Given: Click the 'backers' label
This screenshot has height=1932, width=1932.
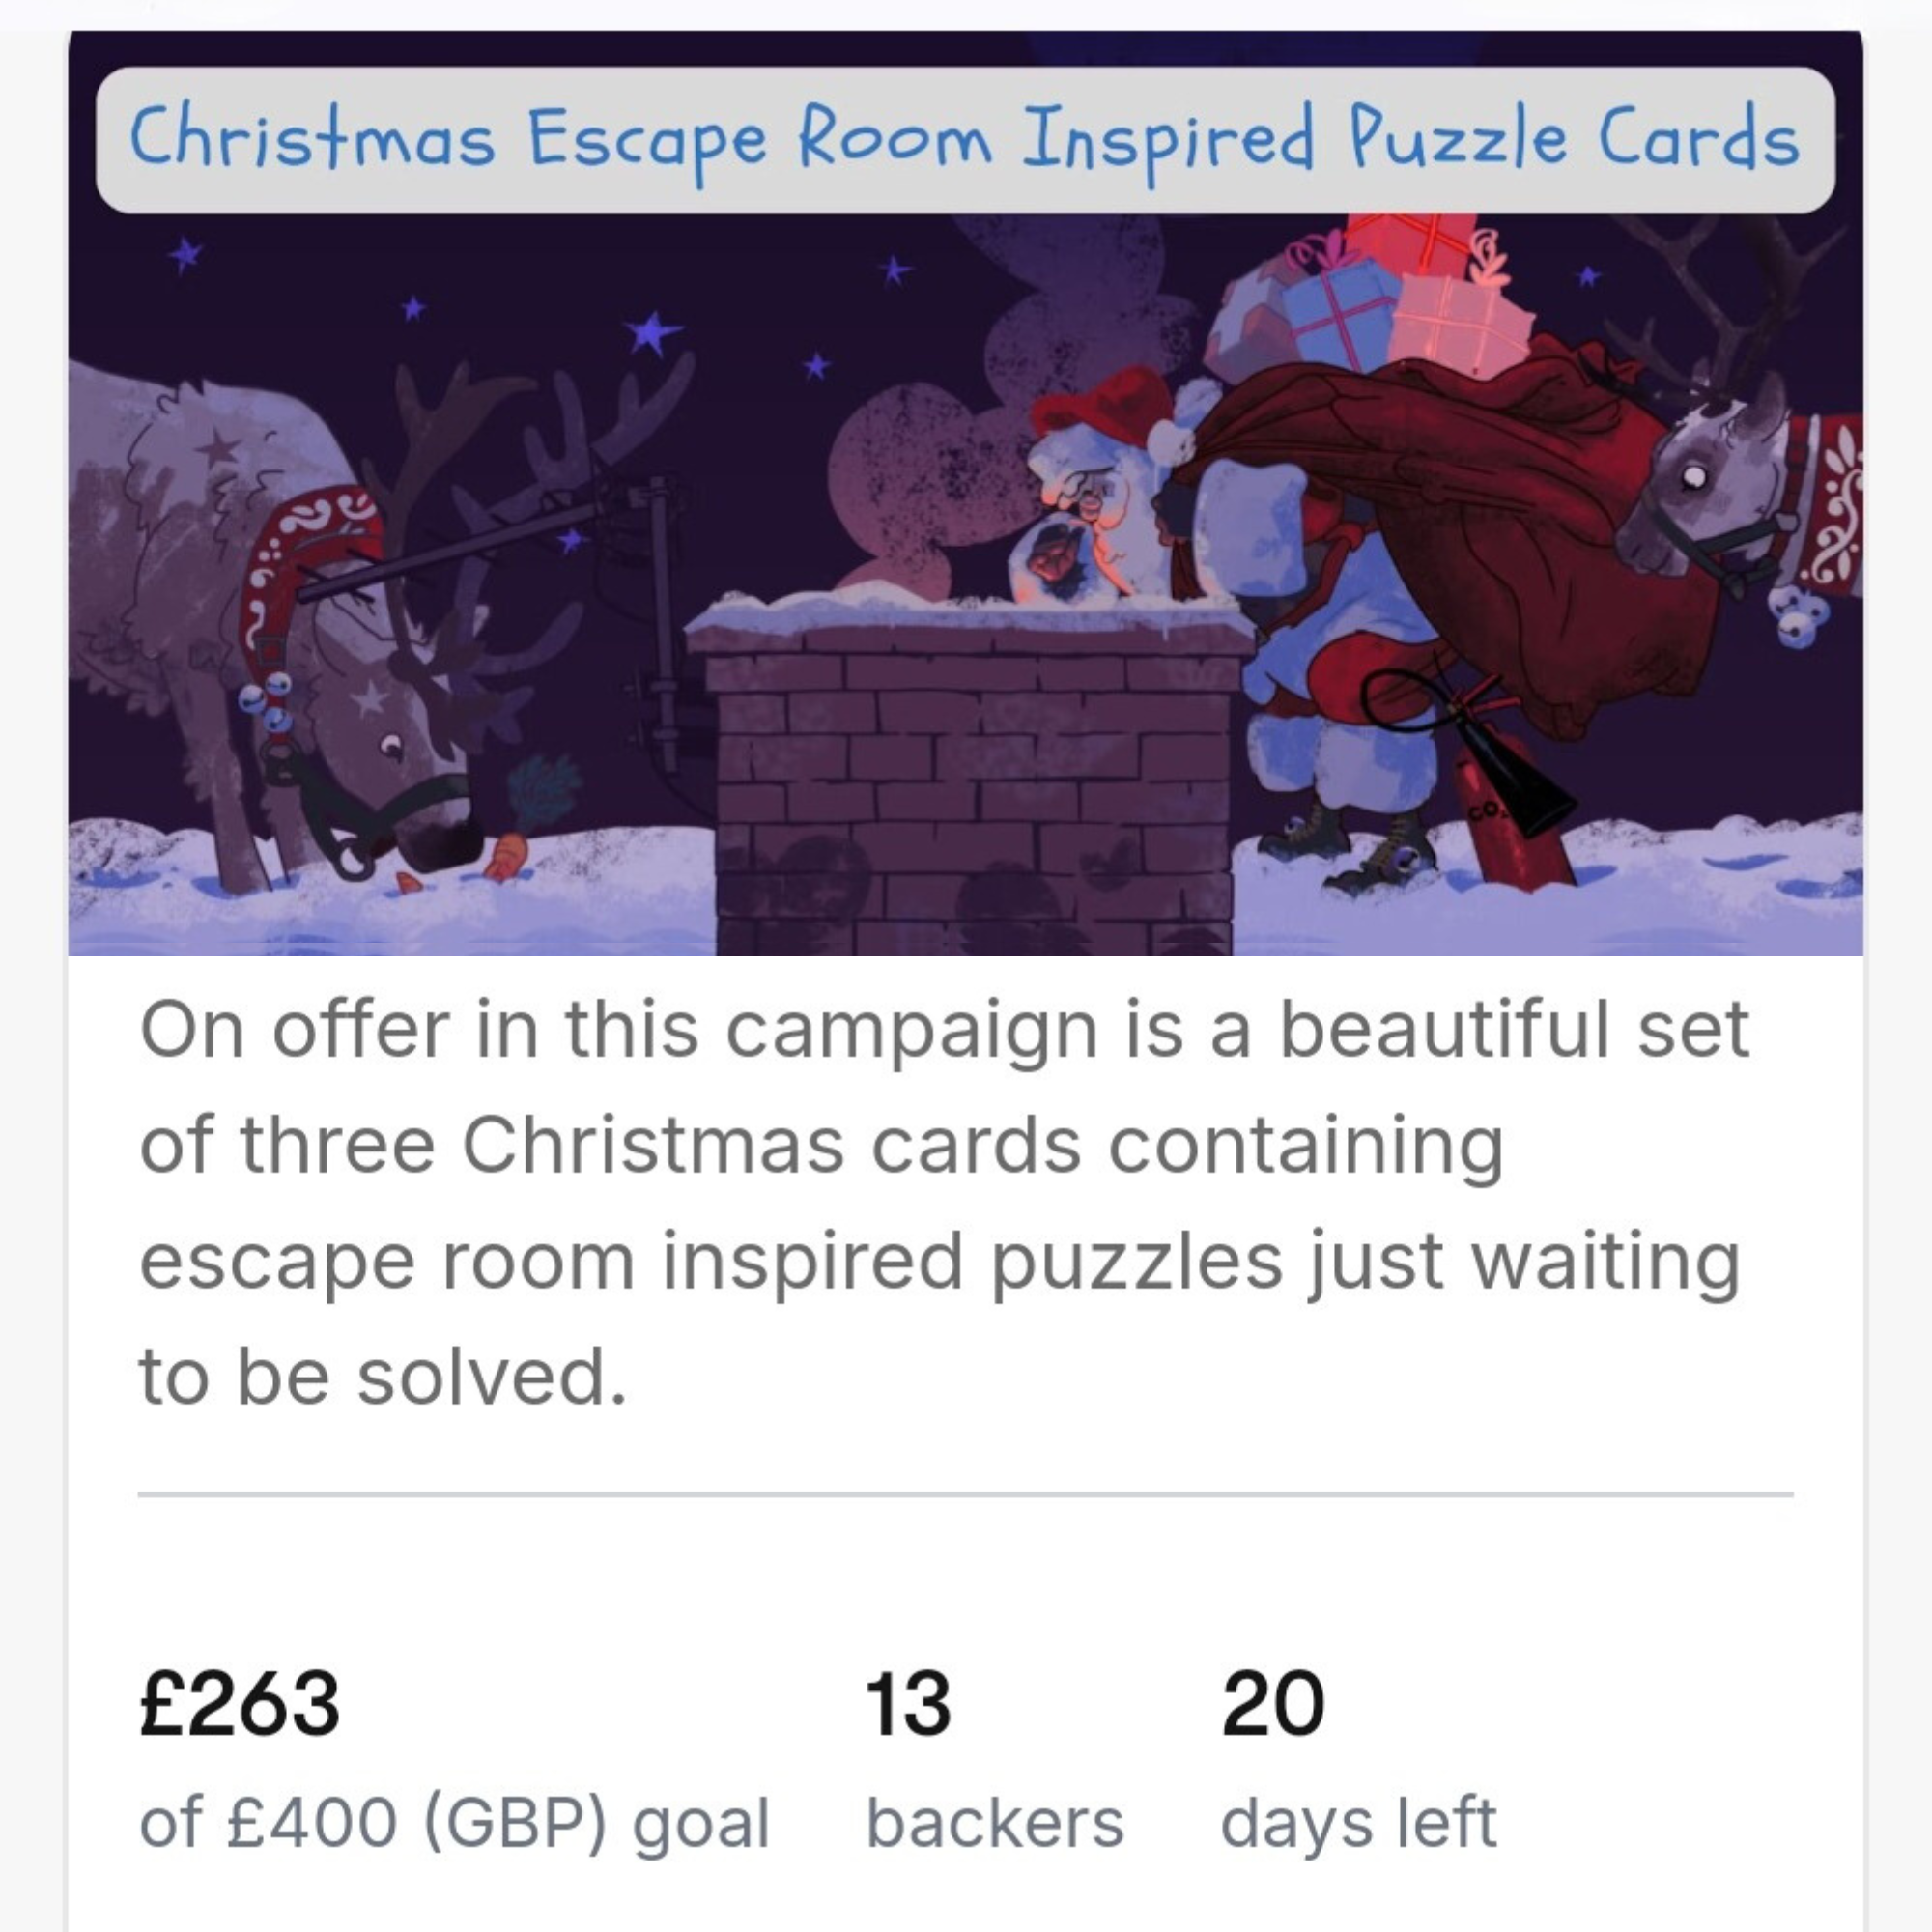Looking at the screenshot, I should [995, 1823].
